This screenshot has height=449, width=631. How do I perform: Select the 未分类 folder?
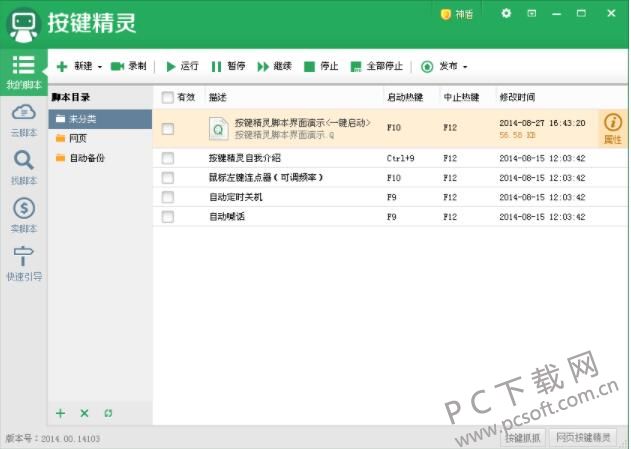click(100, 119)
